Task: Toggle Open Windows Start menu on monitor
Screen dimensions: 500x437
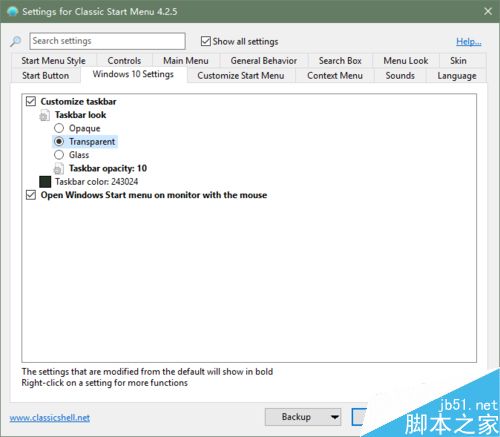Action: tap(31, 195)
